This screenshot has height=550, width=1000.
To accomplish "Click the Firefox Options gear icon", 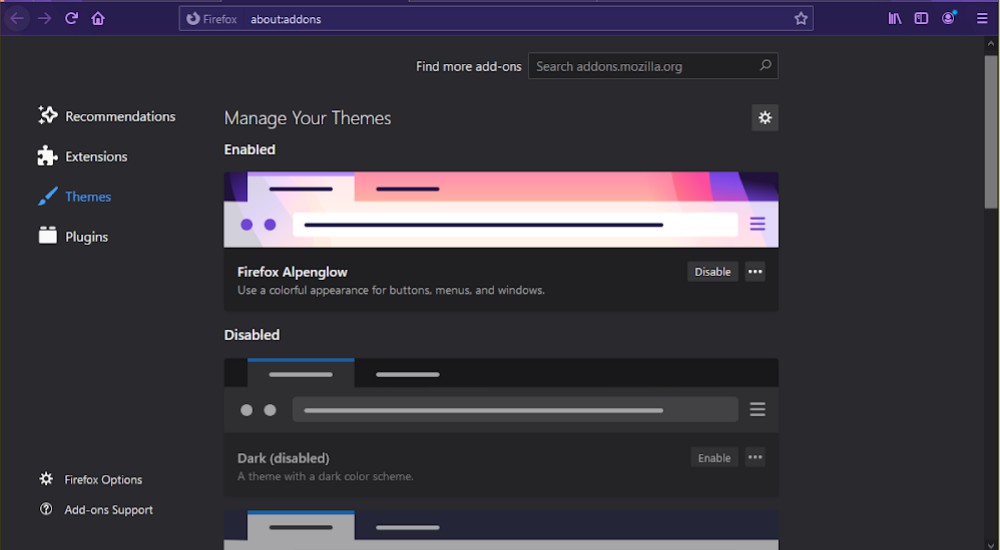I will (46, 479).
